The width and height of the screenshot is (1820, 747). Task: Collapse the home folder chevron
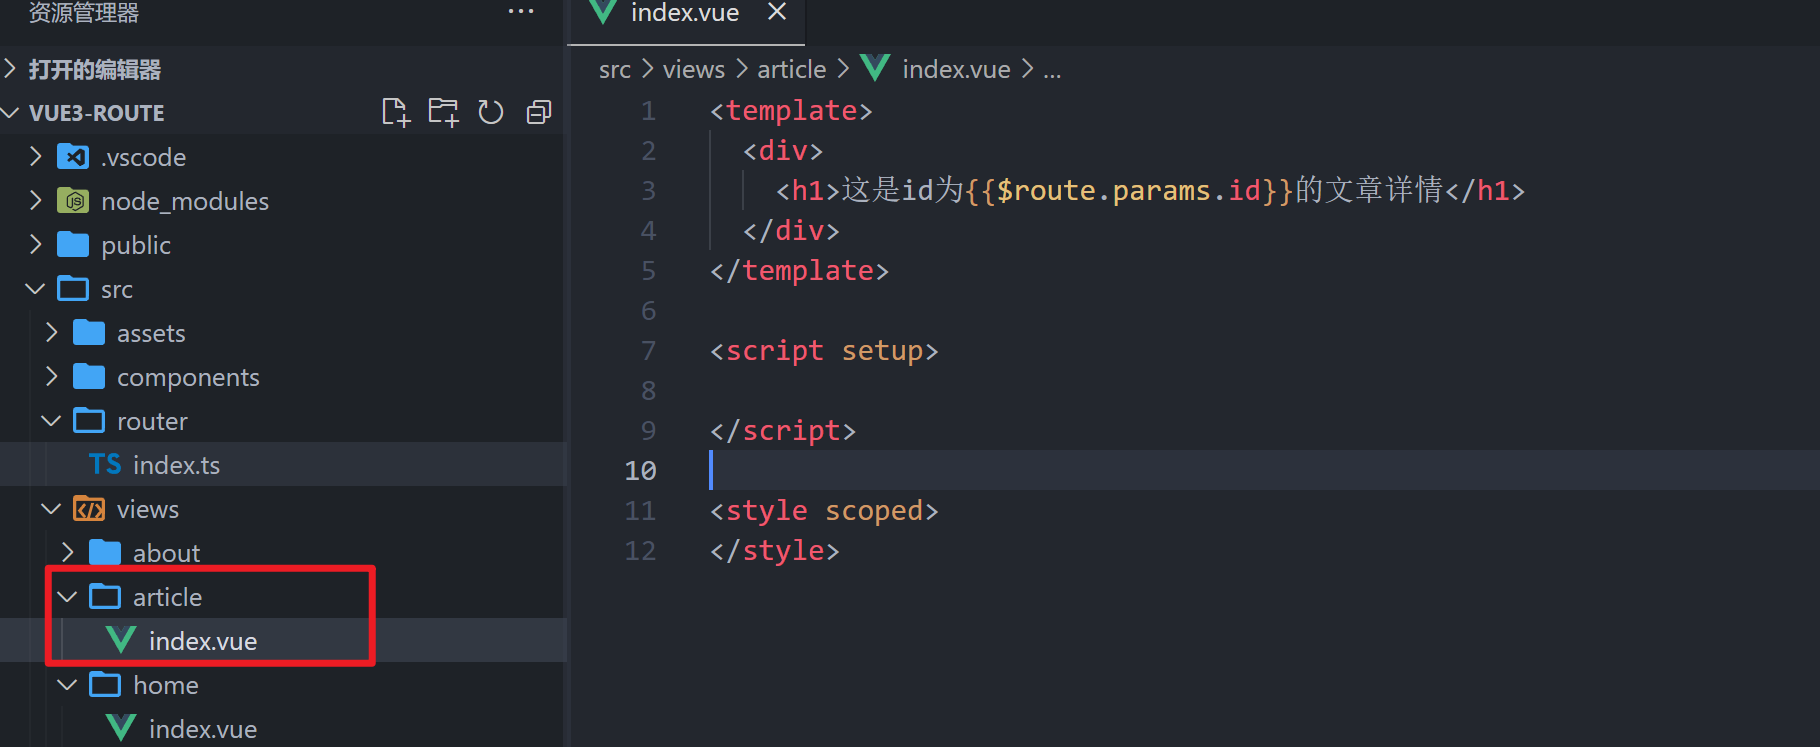(67, 685)
